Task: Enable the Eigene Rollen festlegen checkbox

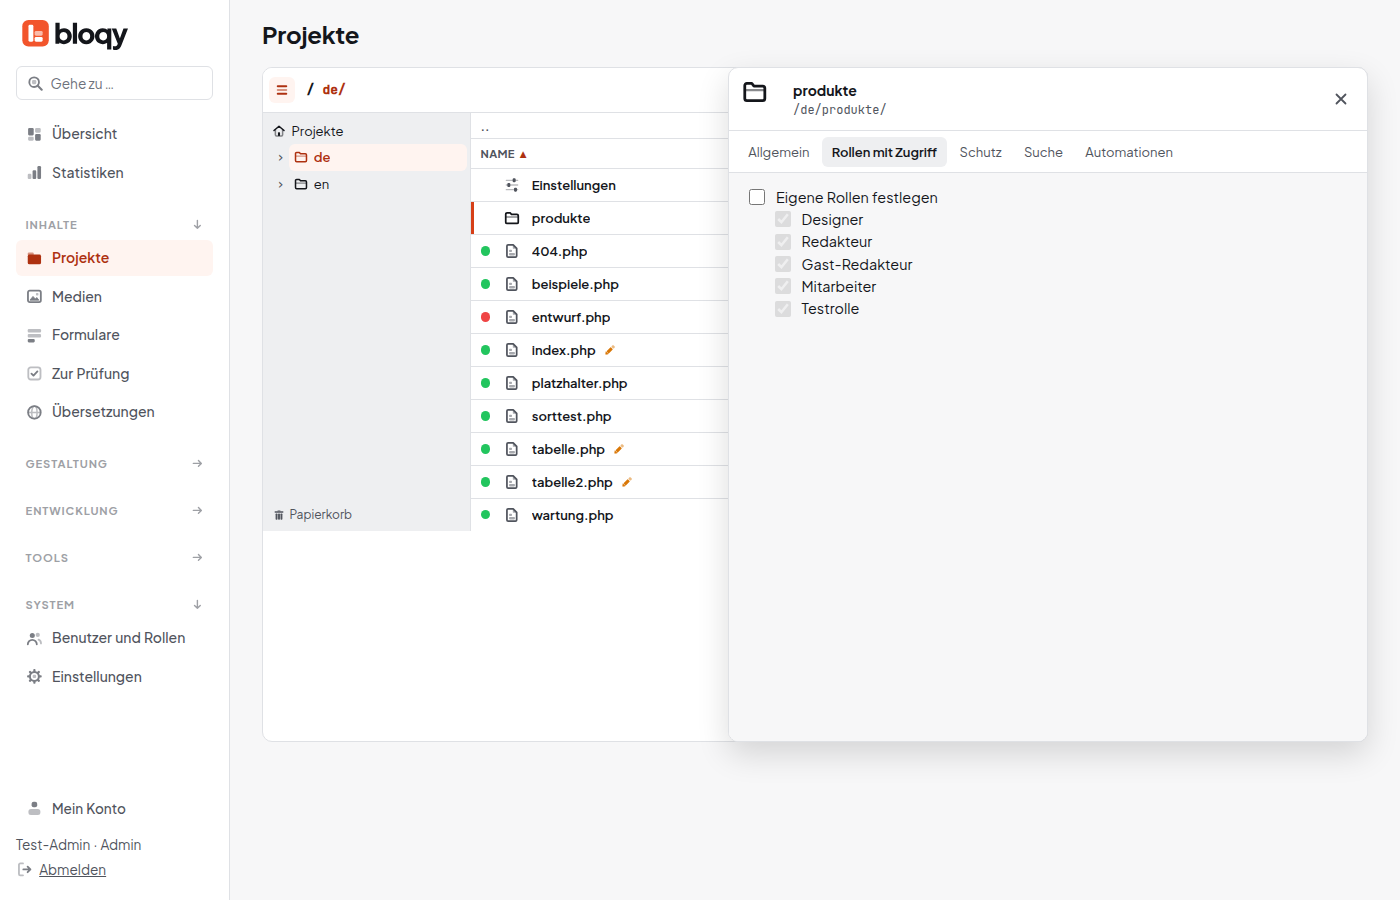Action: [757, 197]
